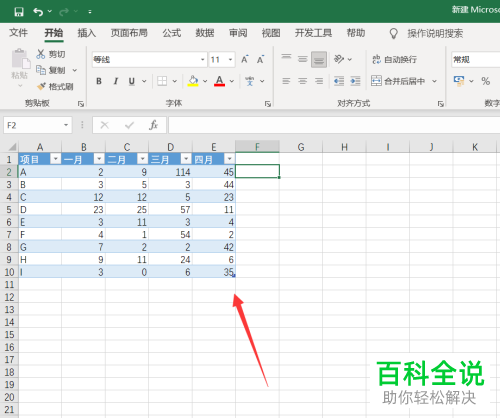
Task: Click the insert function fx icon
Action: tap(153, 125)
